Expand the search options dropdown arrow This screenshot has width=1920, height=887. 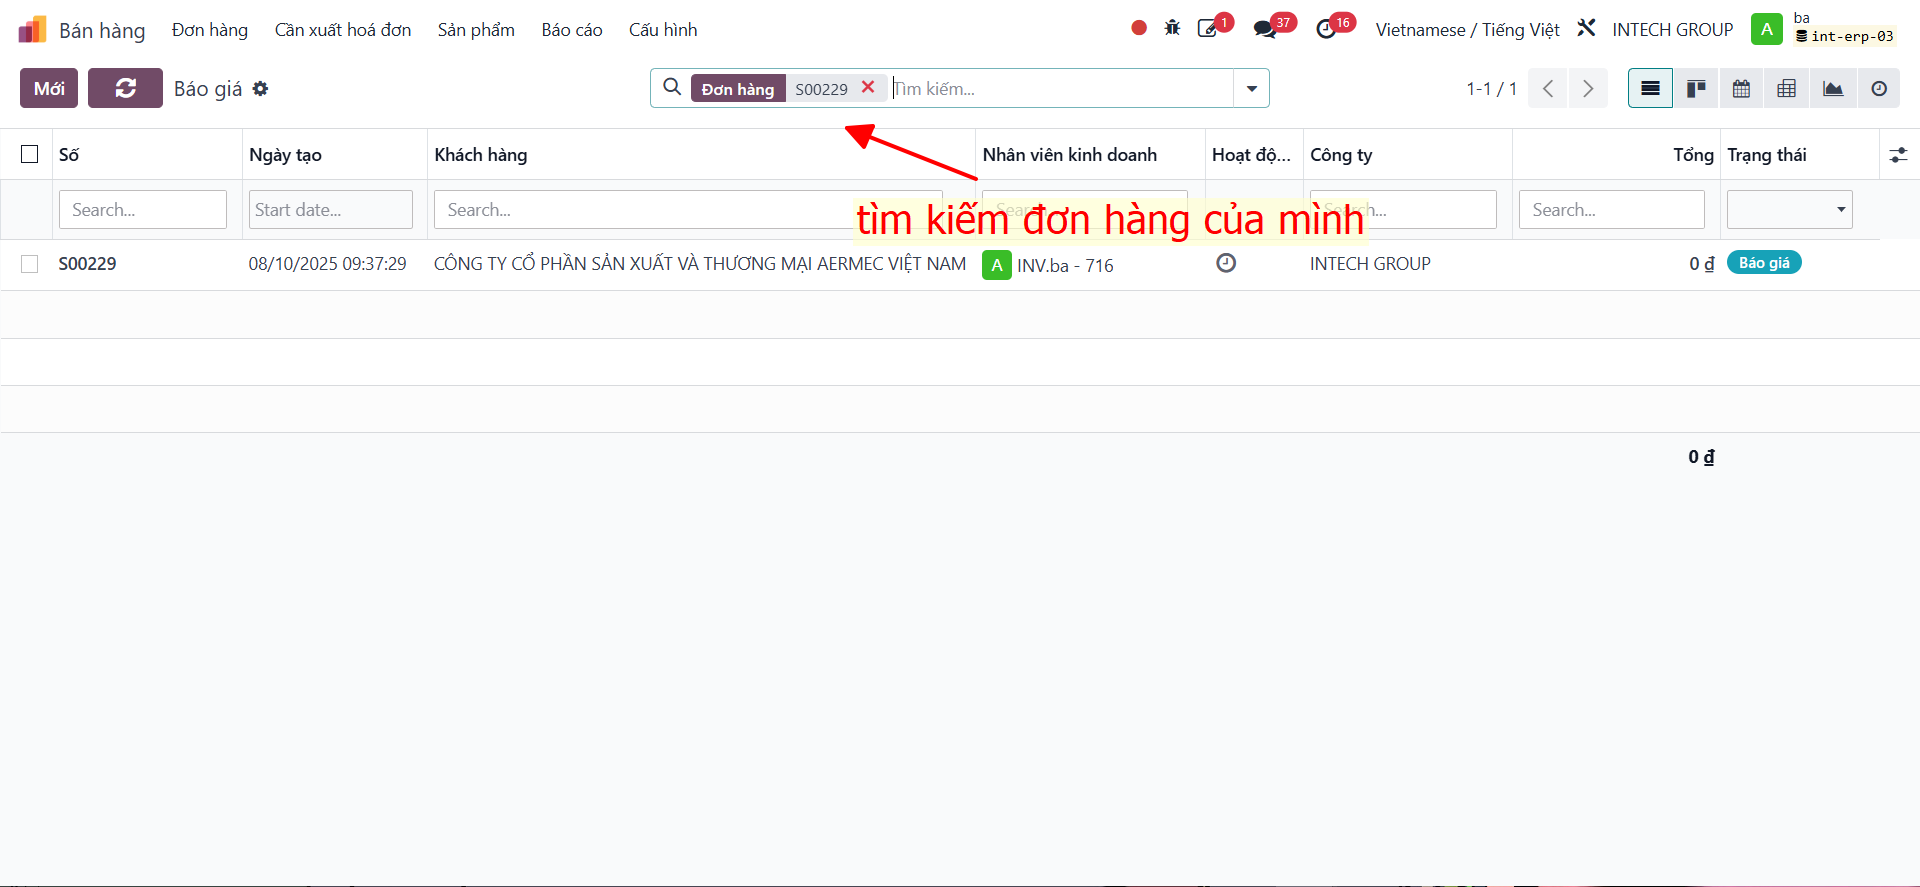(1251, 88)
